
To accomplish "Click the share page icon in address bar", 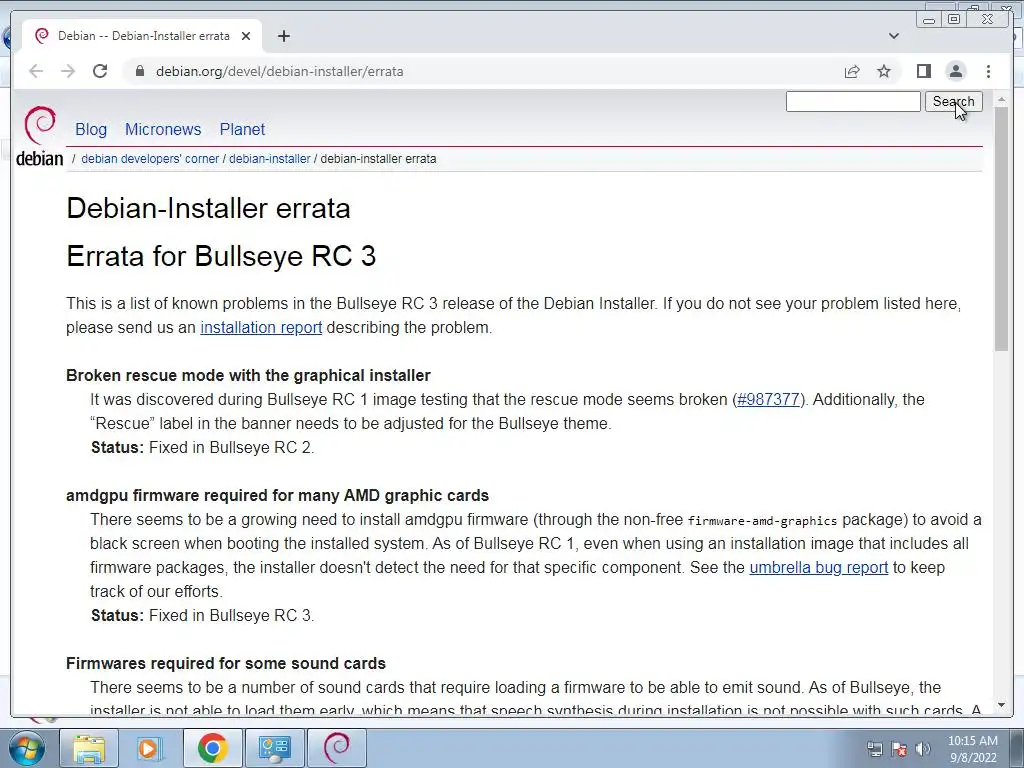I will tap(852, 71).
